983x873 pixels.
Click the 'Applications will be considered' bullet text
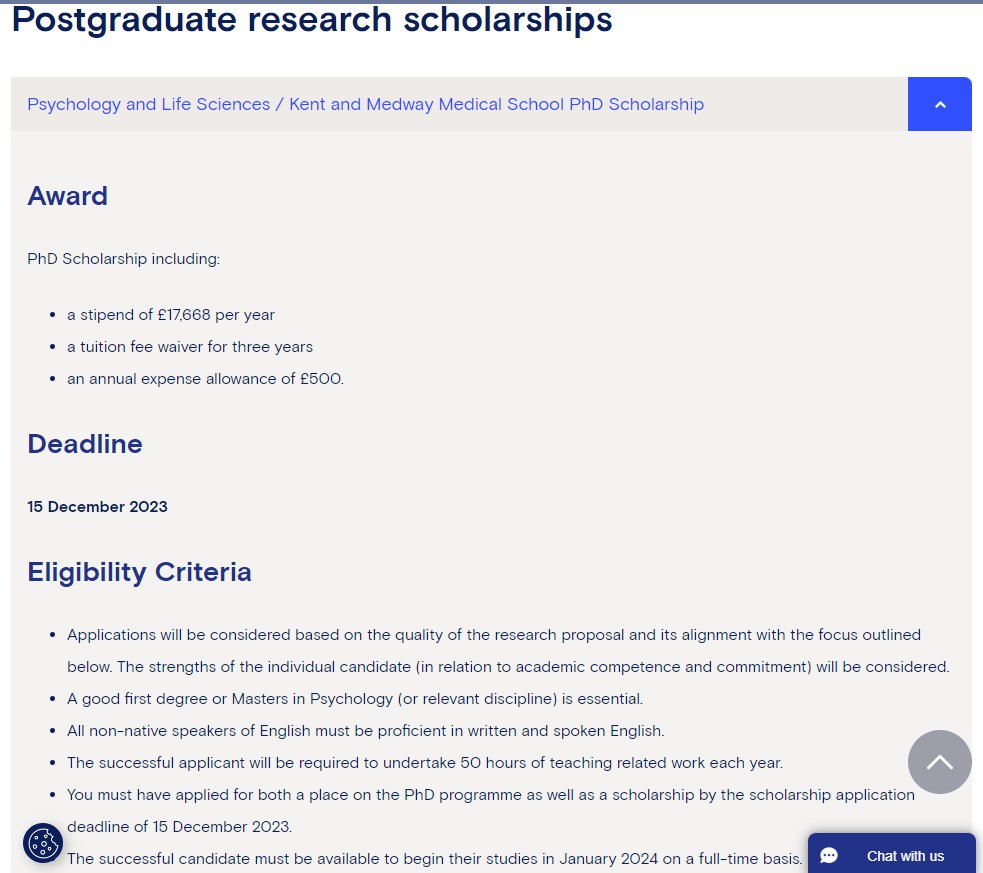pos(508,651)
